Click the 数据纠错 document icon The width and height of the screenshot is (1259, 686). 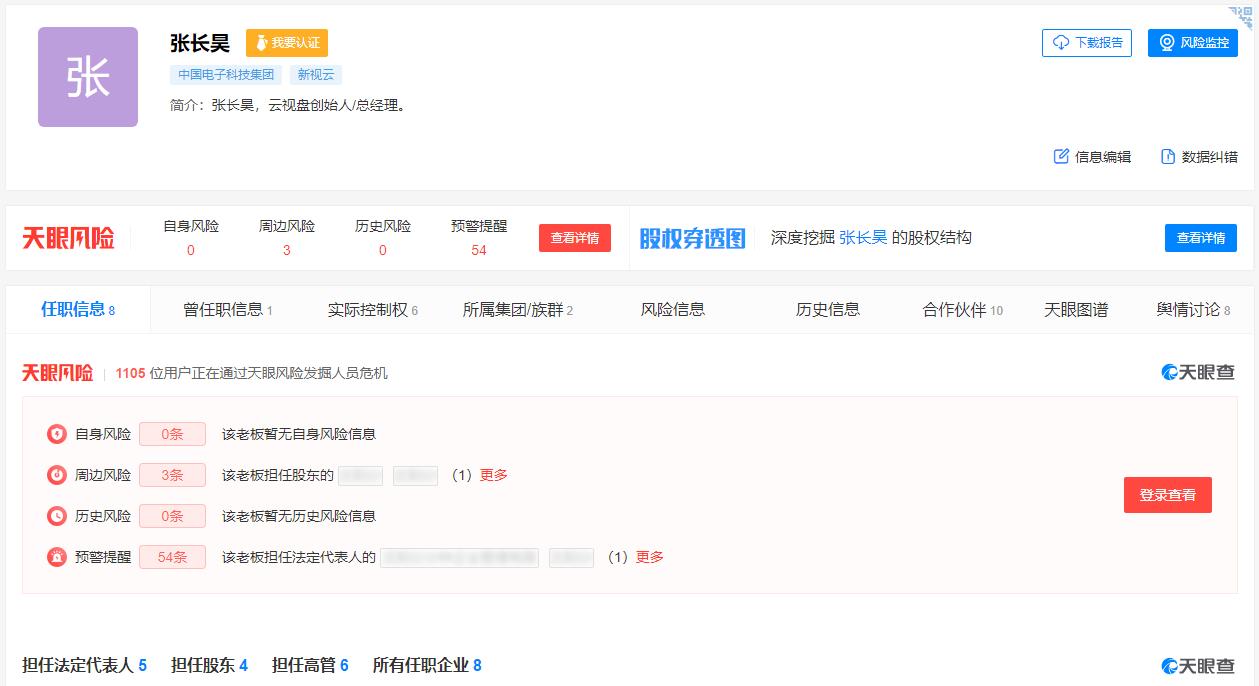click(1167, 156)
